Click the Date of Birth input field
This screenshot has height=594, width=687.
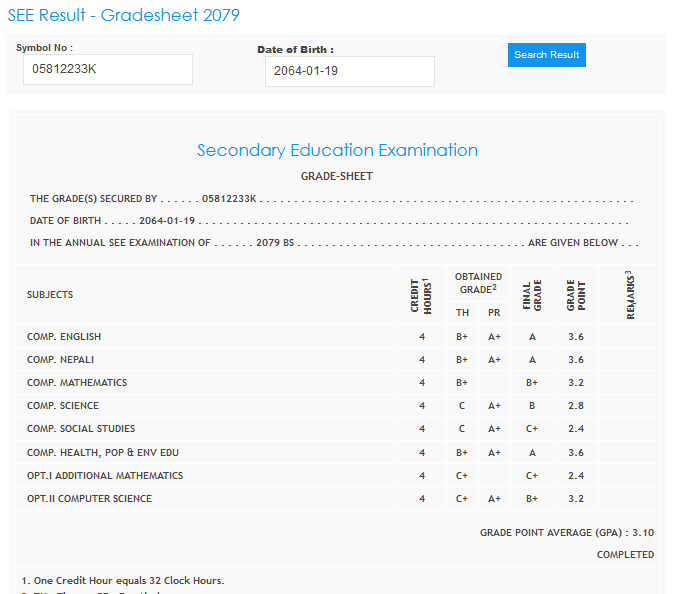point(349,72)
